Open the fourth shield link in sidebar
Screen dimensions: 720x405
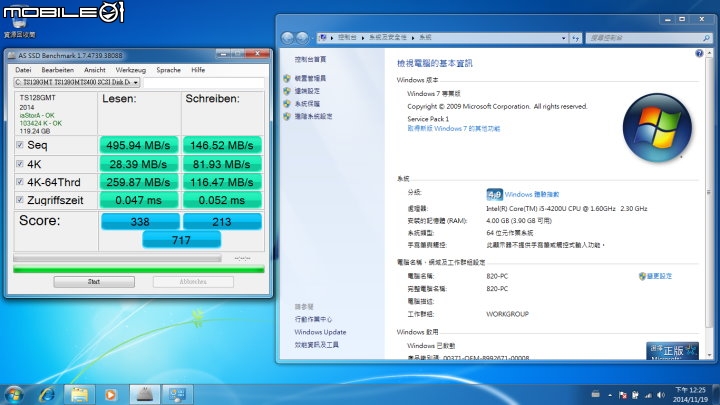(x=313, y=116)
